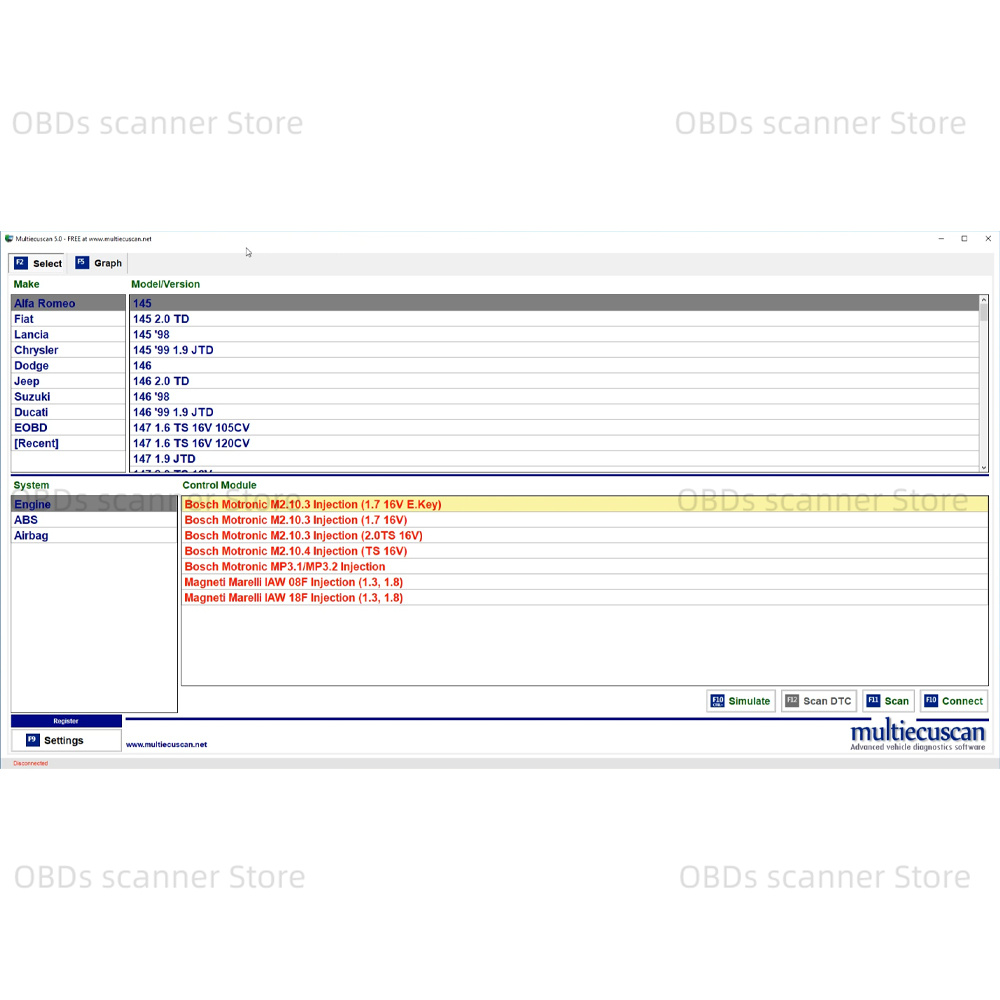Close the Multiecuscan window
The image size is (1000, 1000).
click(x=988, y=239)
